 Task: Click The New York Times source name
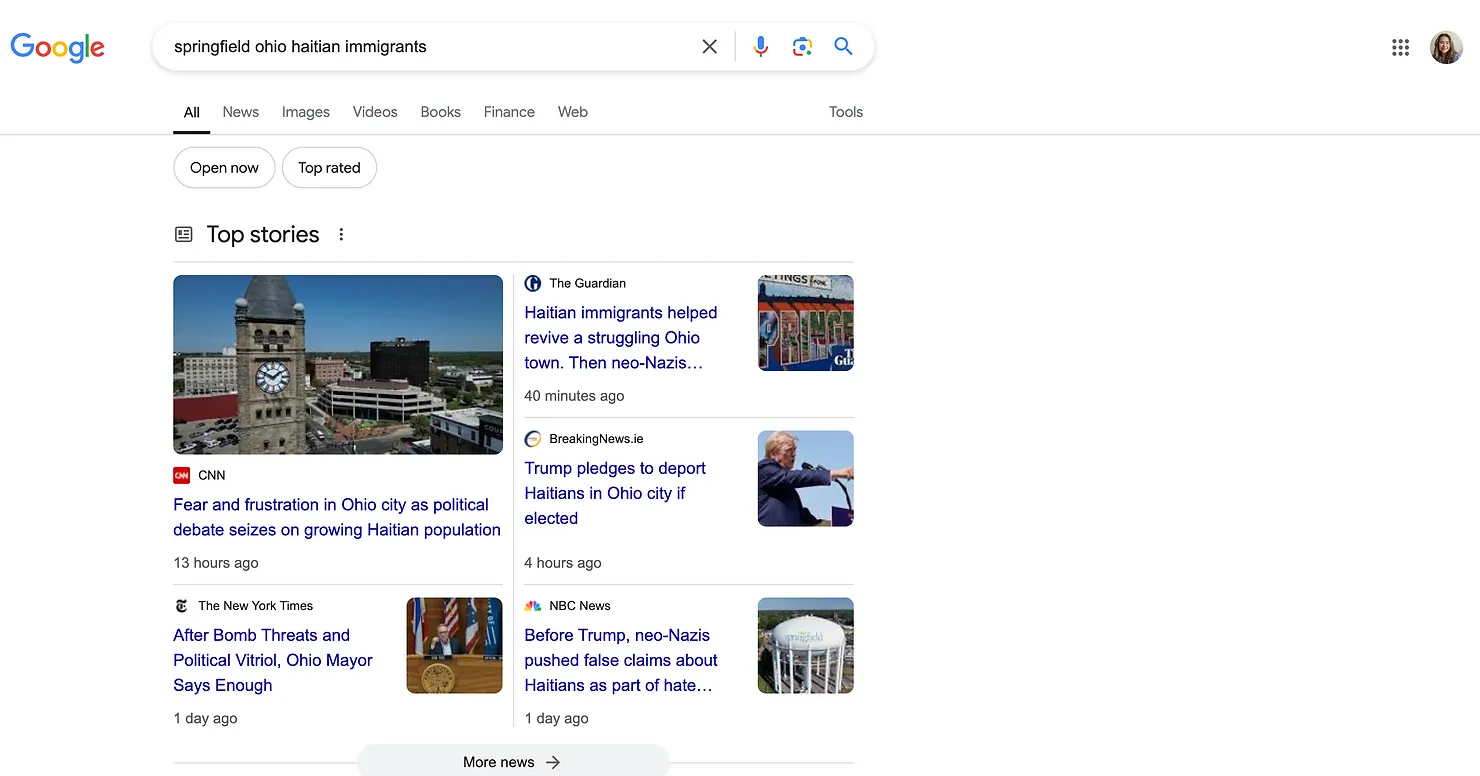coord(256,606)
